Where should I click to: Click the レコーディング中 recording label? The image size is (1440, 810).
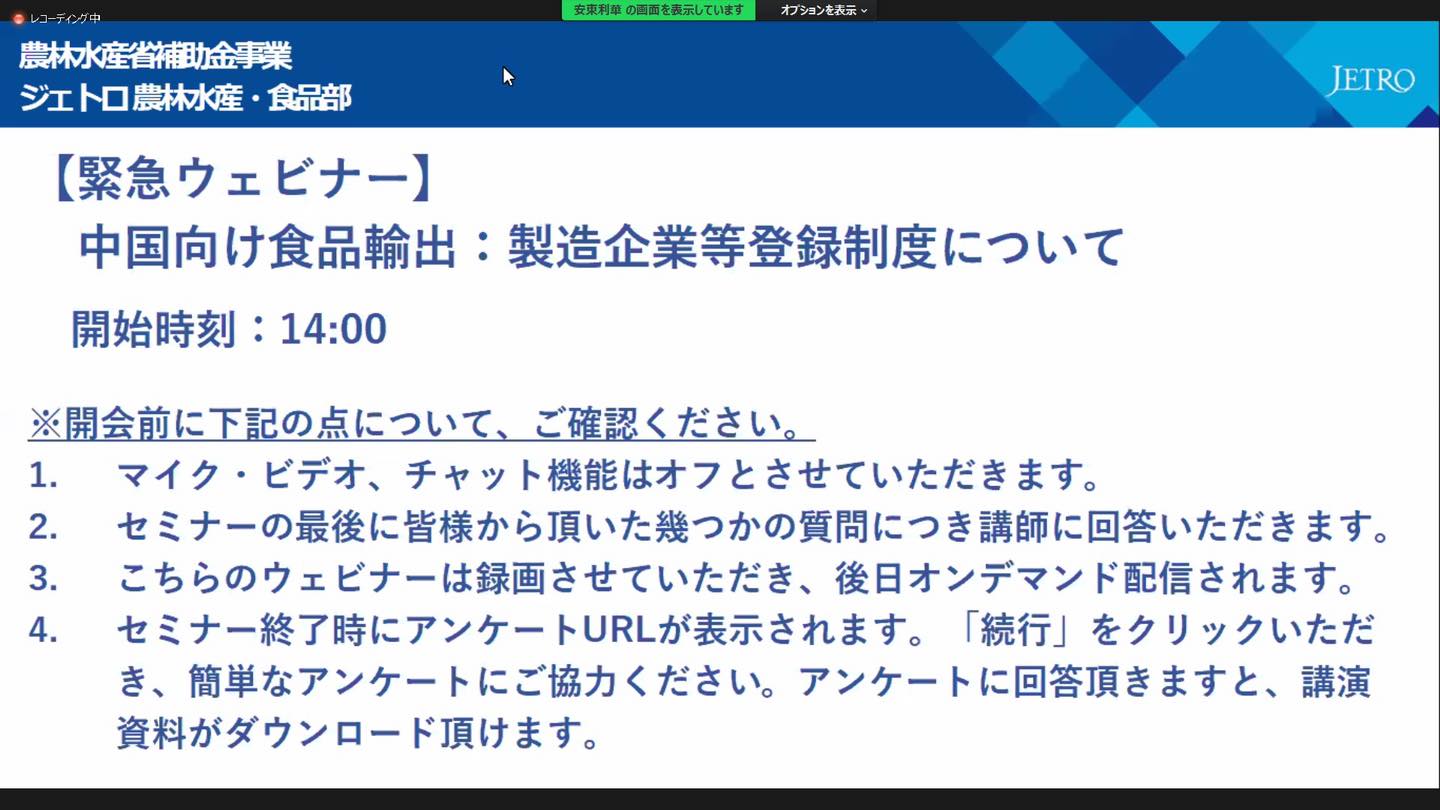coord(65,18)
